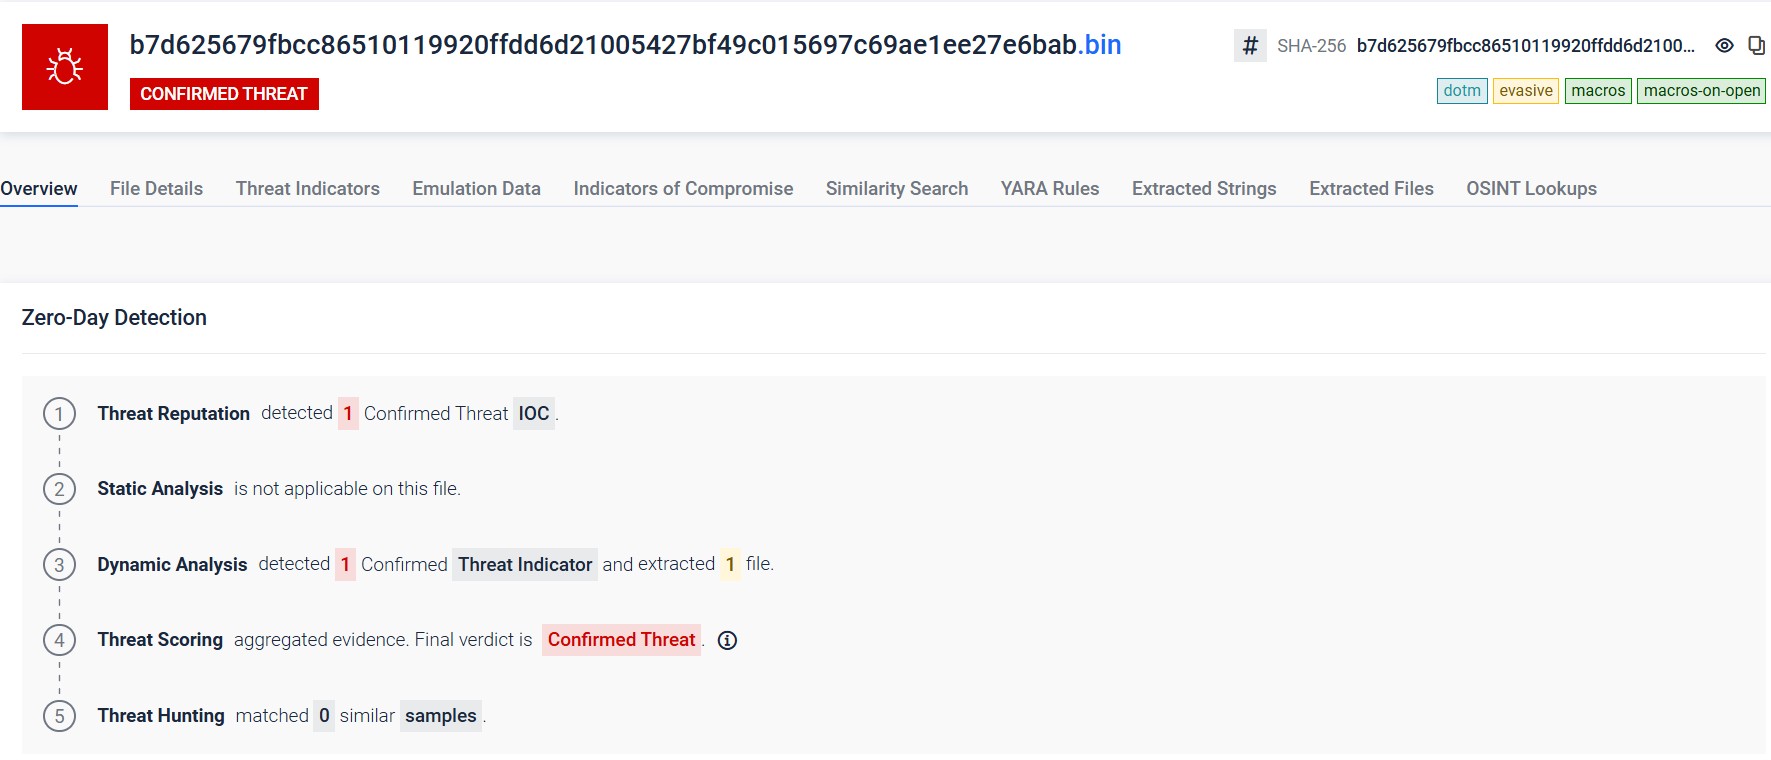Click the IOC link in Threat Reputation
Screen dimensions: 1771x760
point(534,414)
